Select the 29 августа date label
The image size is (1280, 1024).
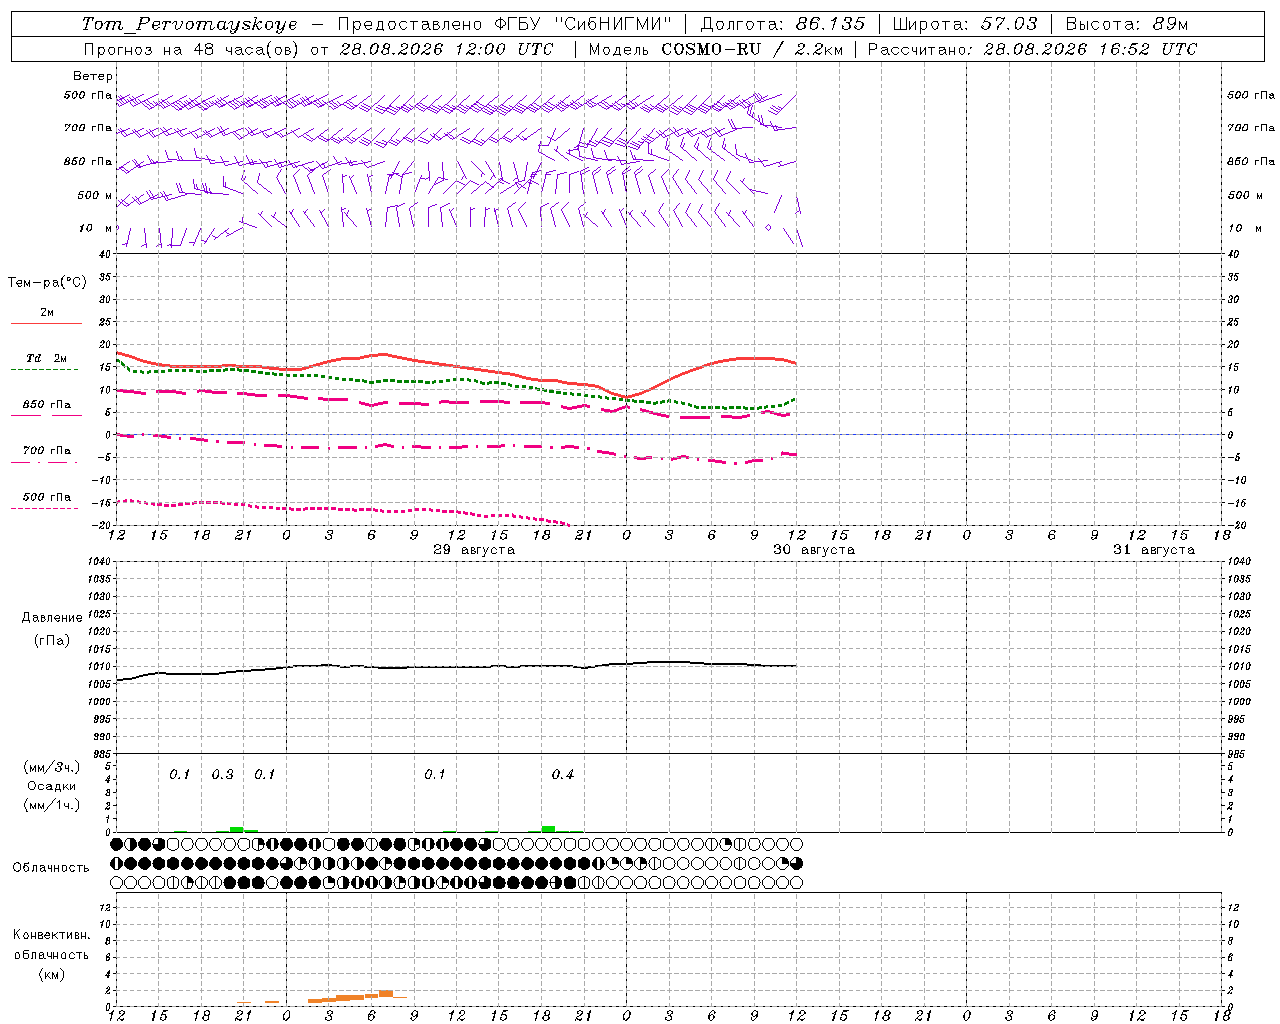474,550
